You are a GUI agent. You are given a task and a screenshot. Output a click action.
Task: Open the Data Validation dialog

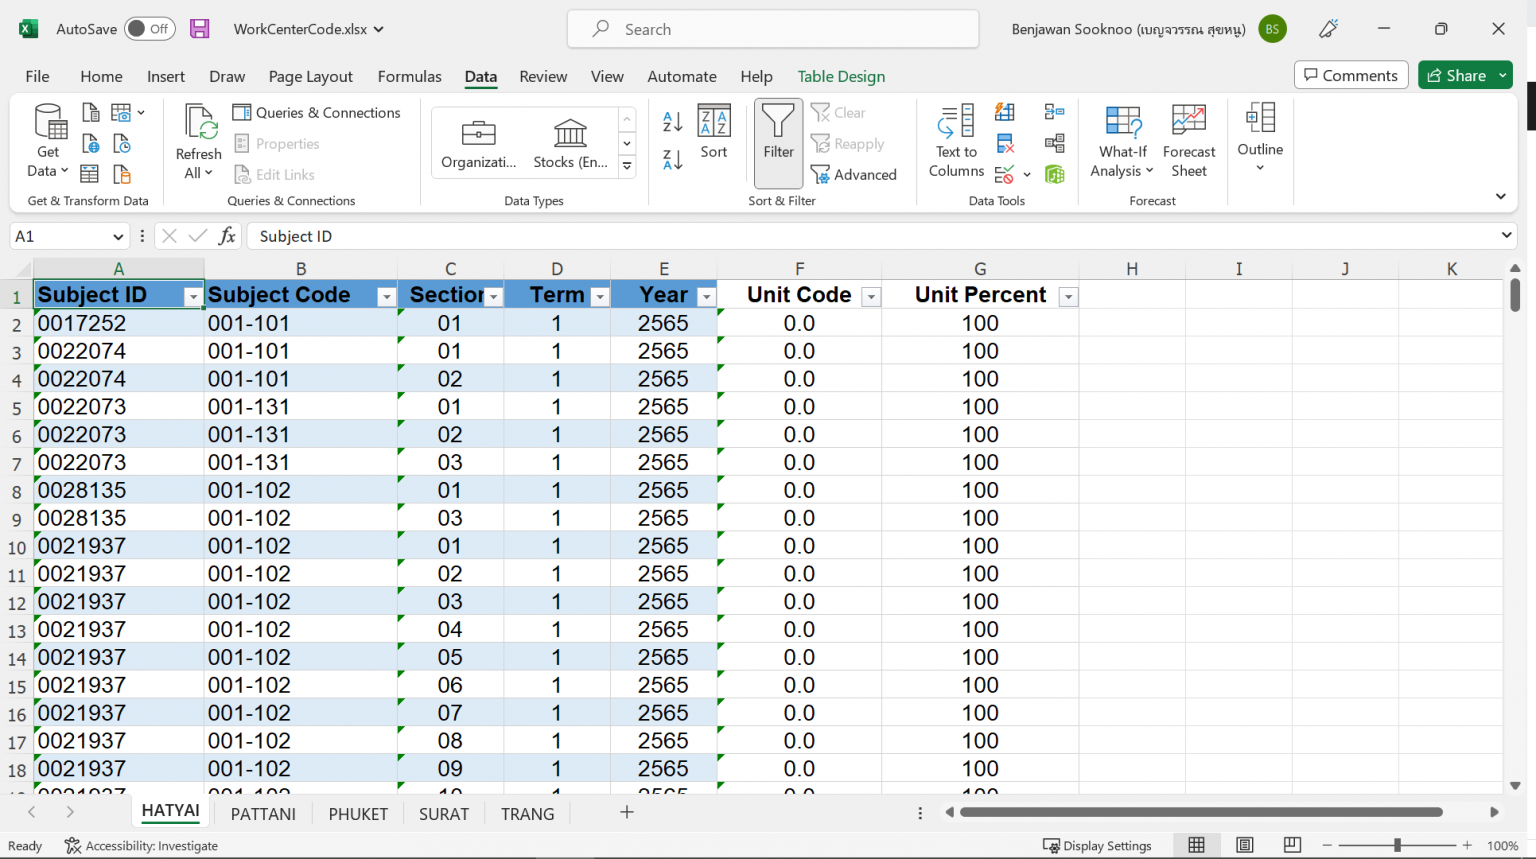tap(1003, 174)
